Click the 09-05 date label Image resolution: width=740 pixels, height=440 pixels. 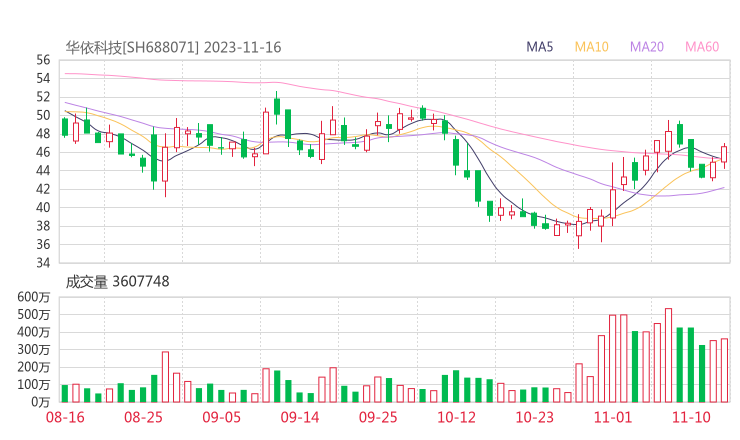tap(221, 417)
